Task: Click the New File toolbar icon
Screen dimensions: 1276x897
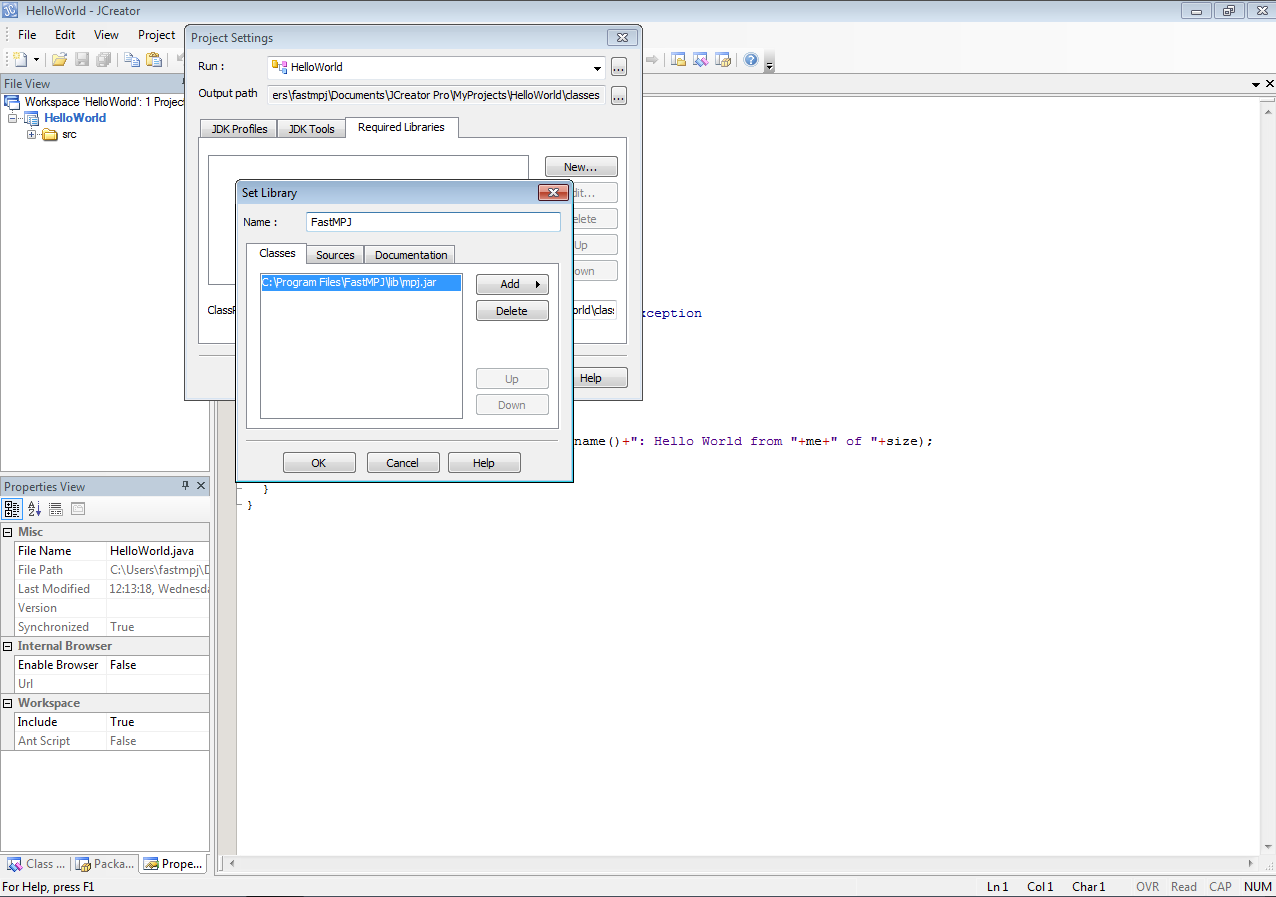Action: (x=20, y=60)
